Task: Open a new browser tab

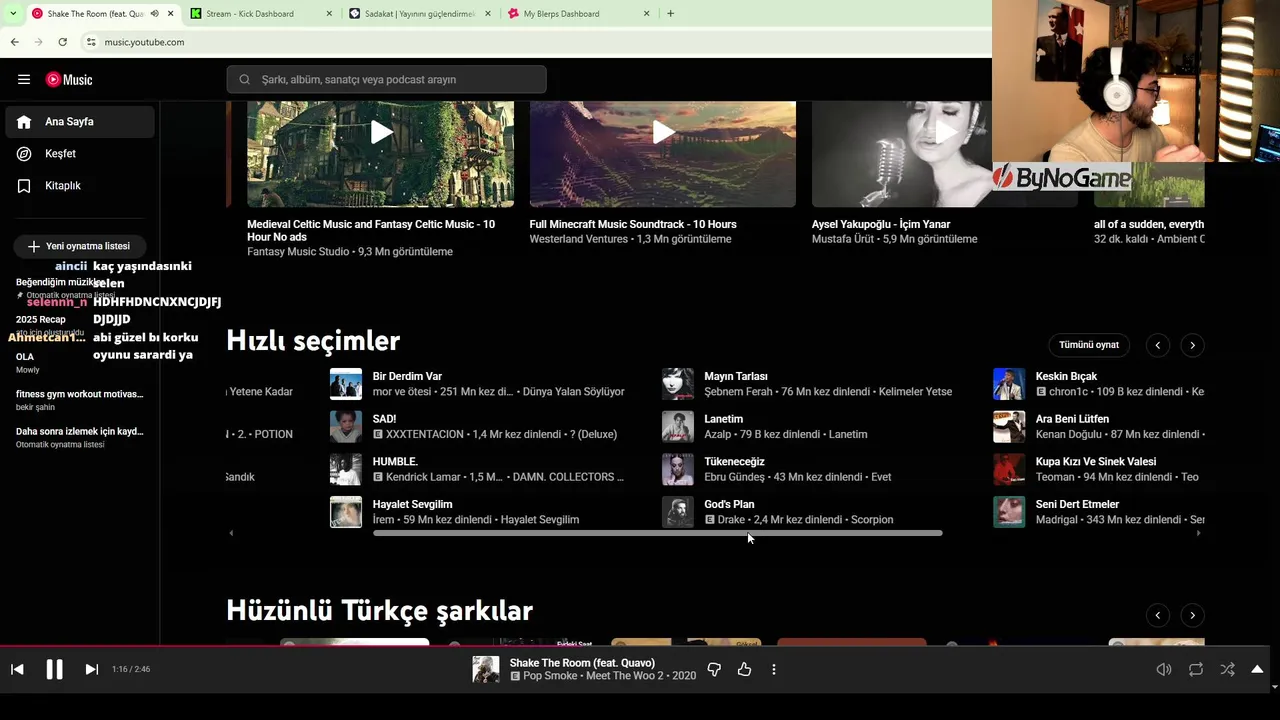Action: coord(670,13)
